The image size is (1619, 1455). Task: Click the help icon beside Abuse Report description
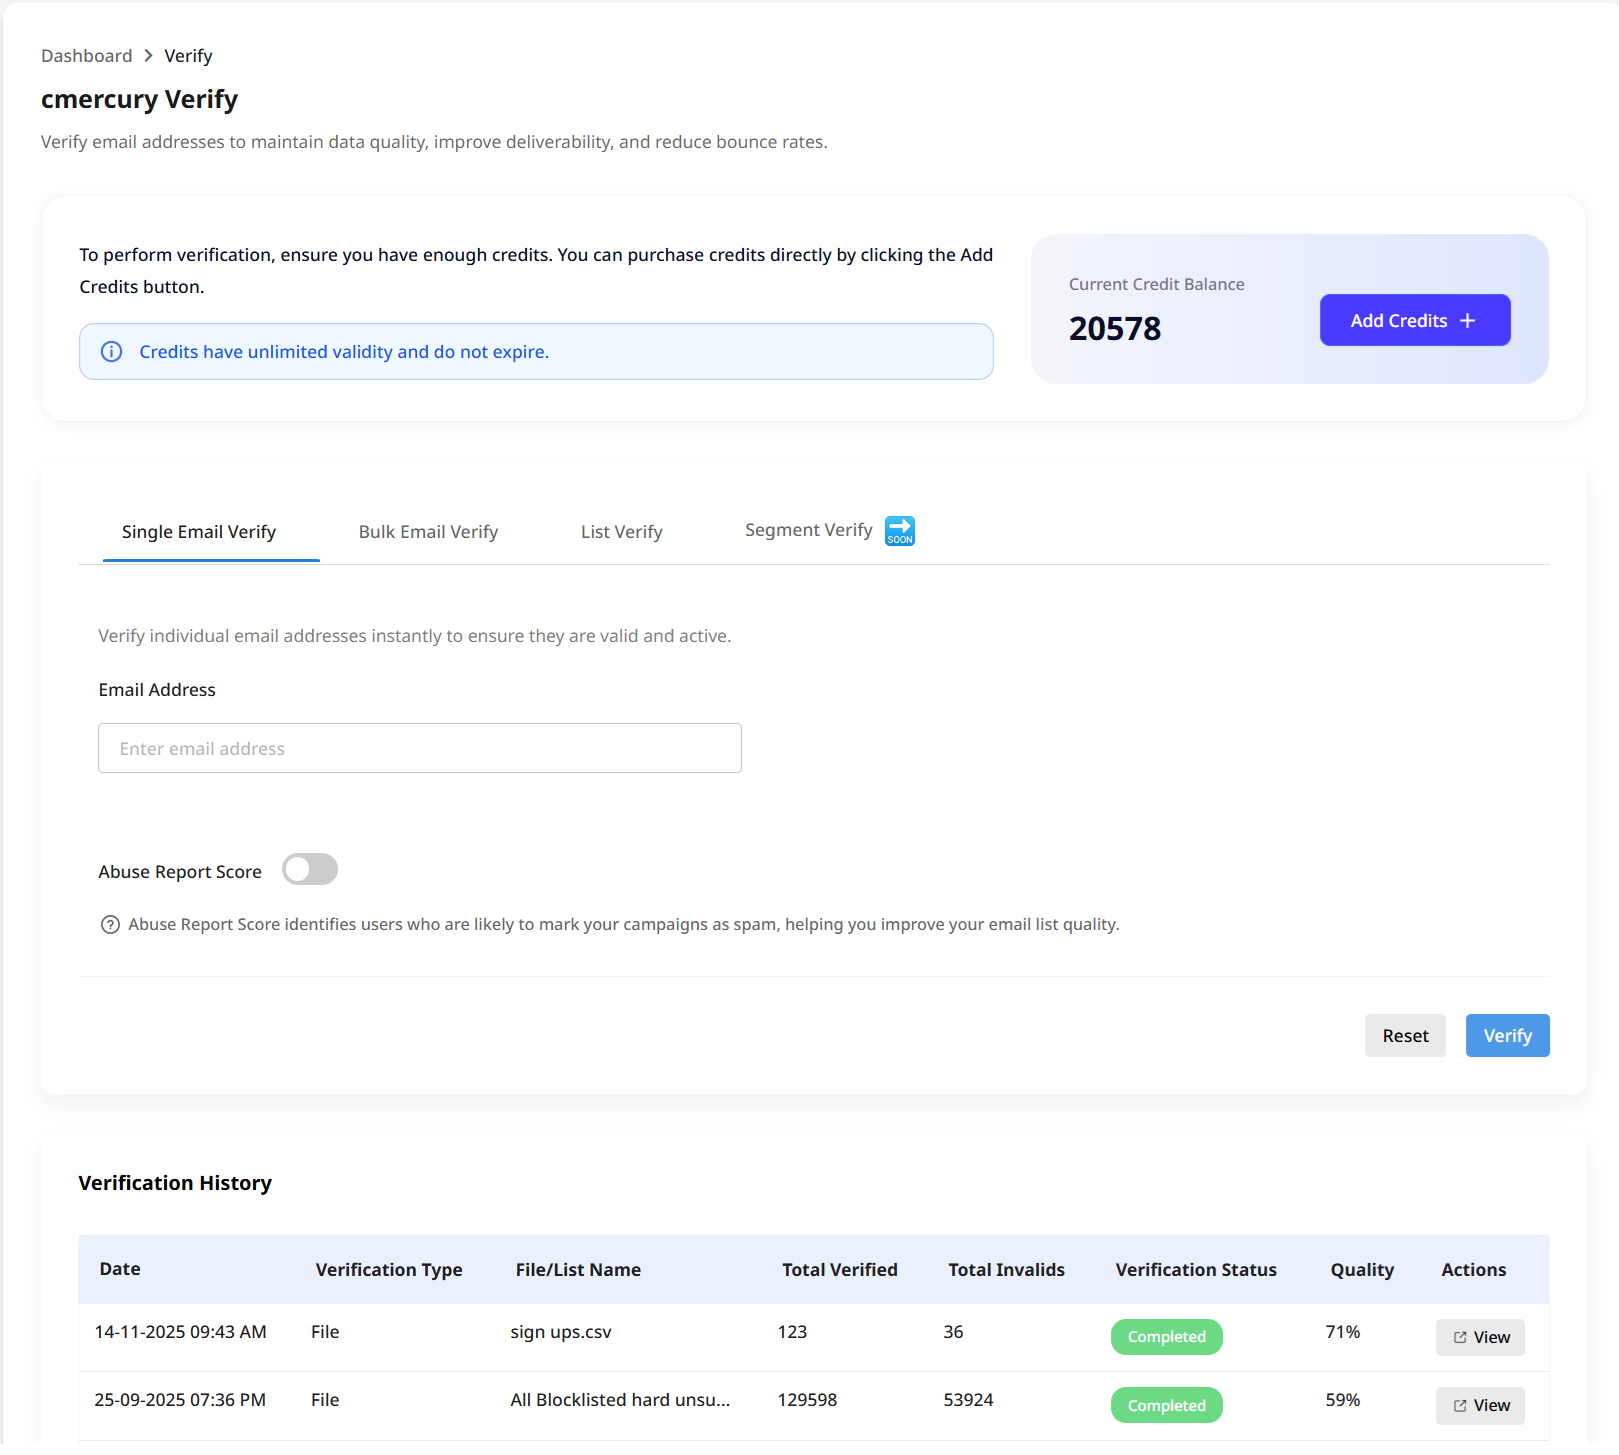pos(110,925)
